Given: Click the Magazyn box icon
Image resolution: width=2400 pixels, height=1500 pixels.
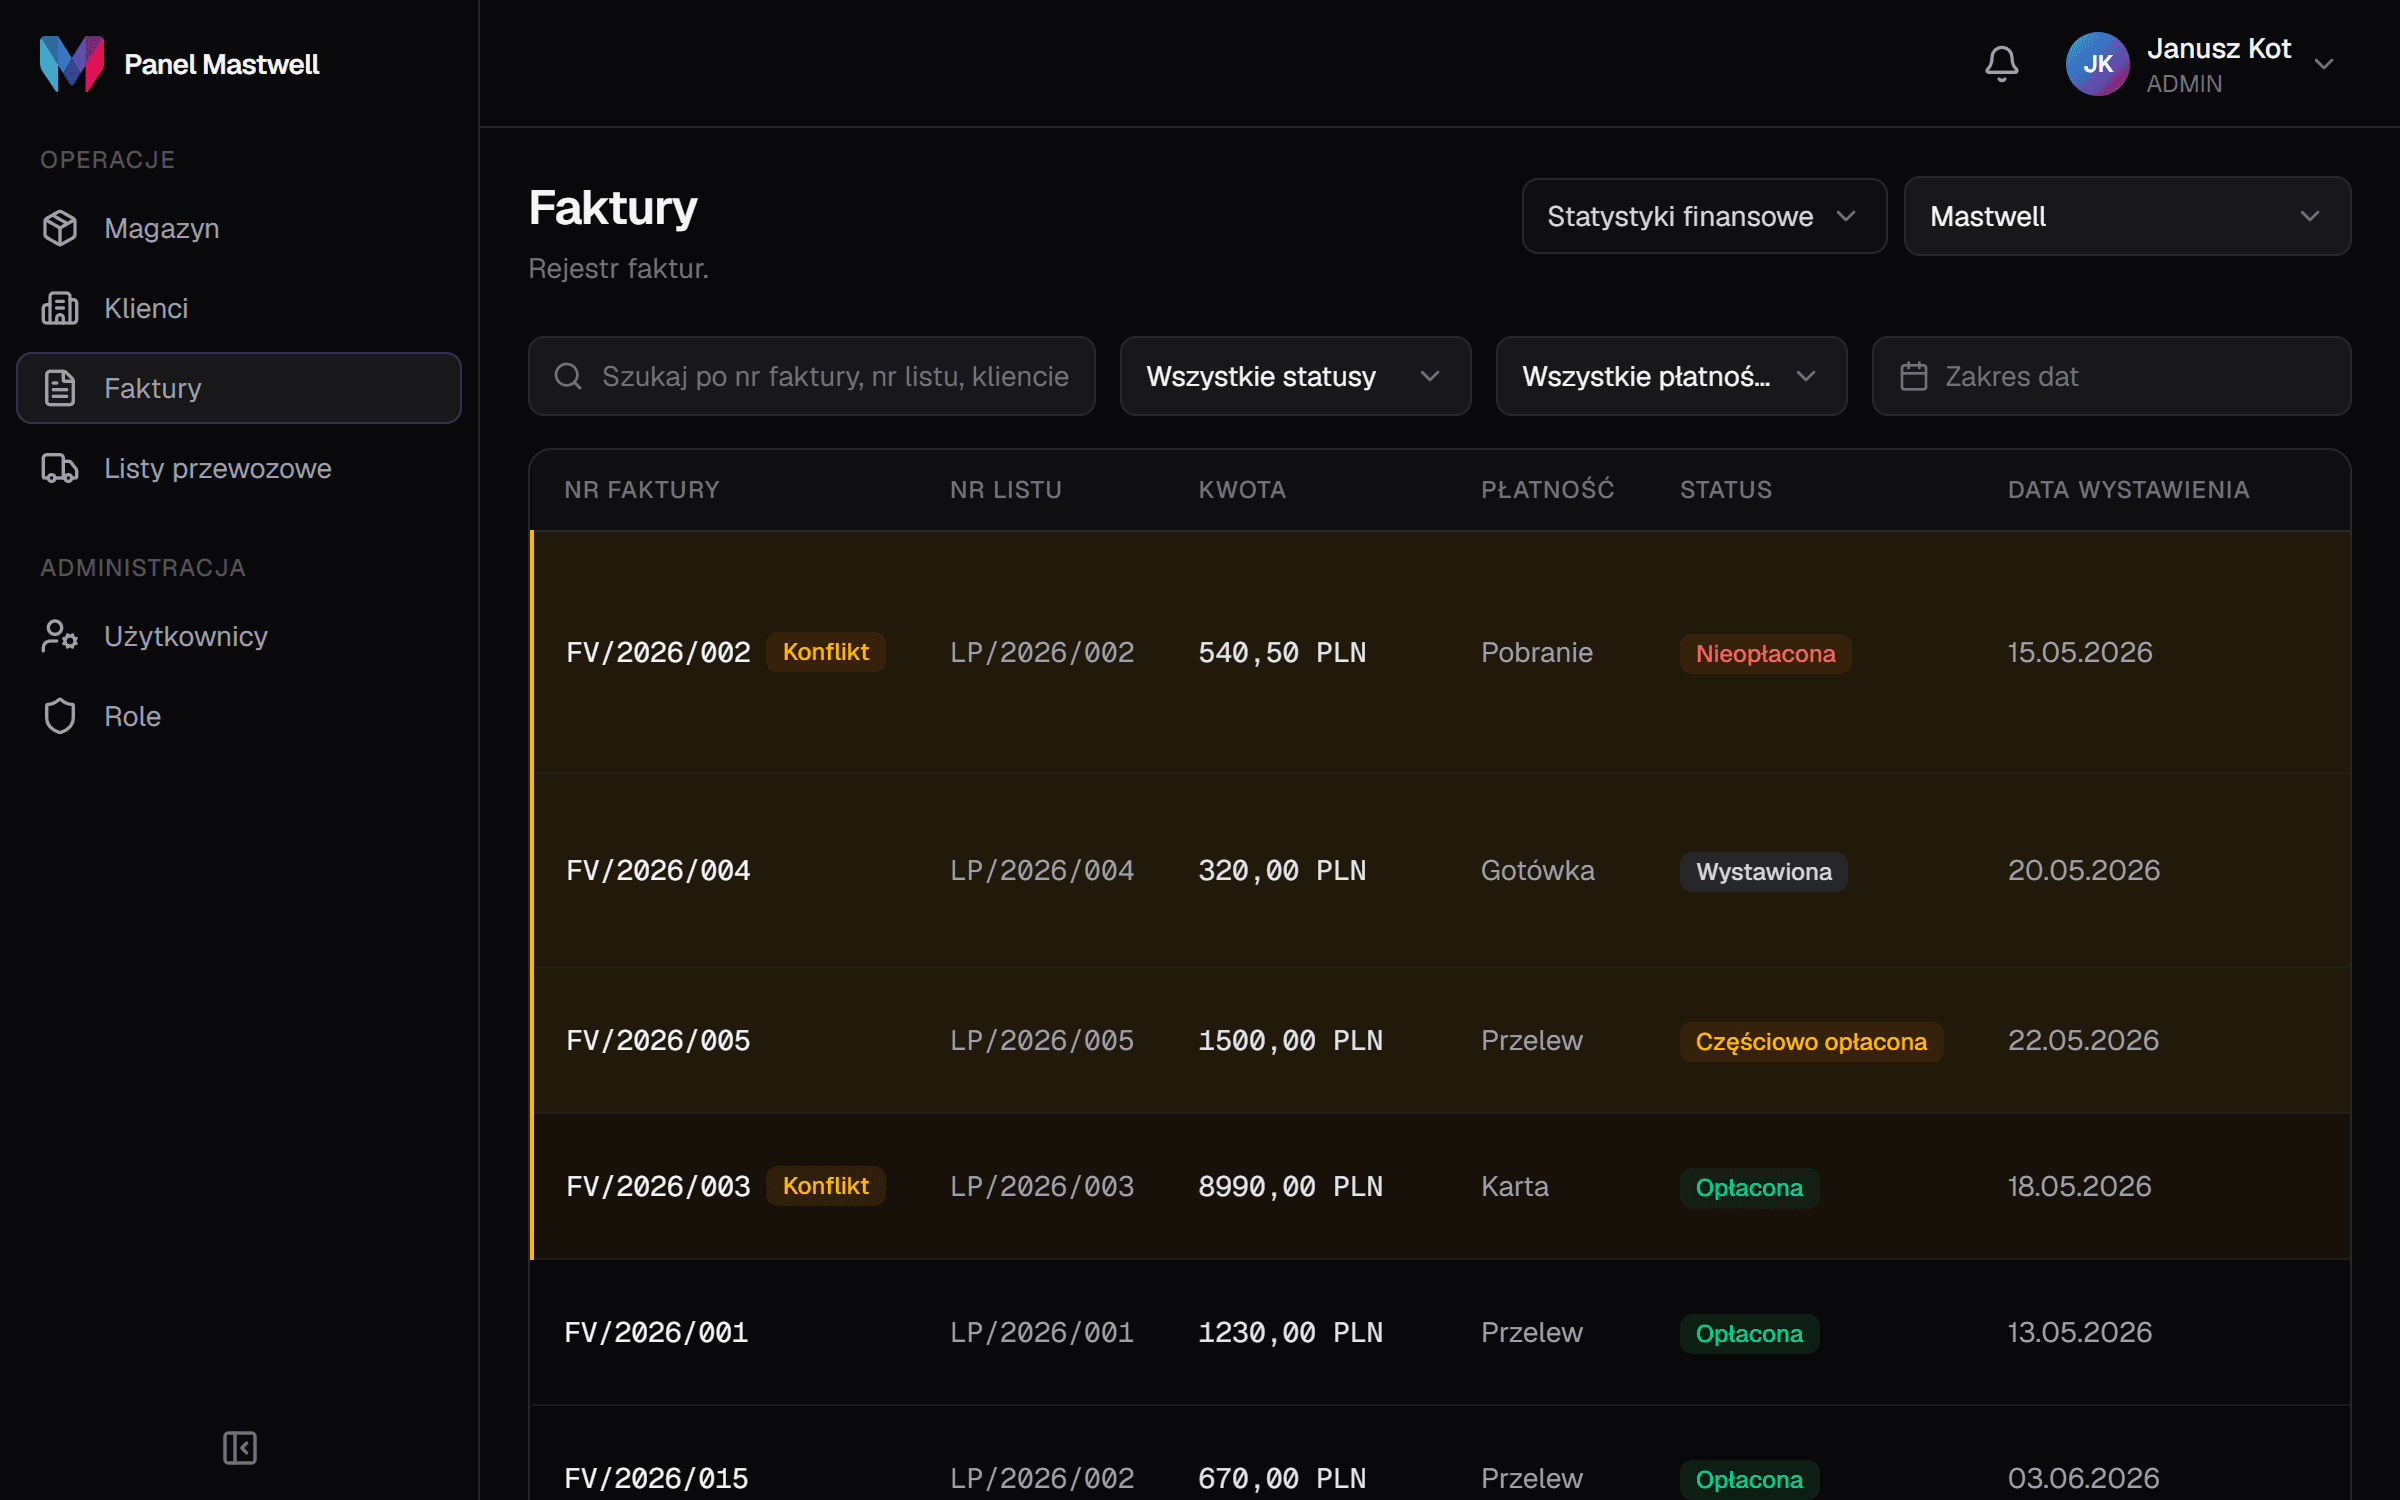Looking at the screenshot, I should 60,228.
